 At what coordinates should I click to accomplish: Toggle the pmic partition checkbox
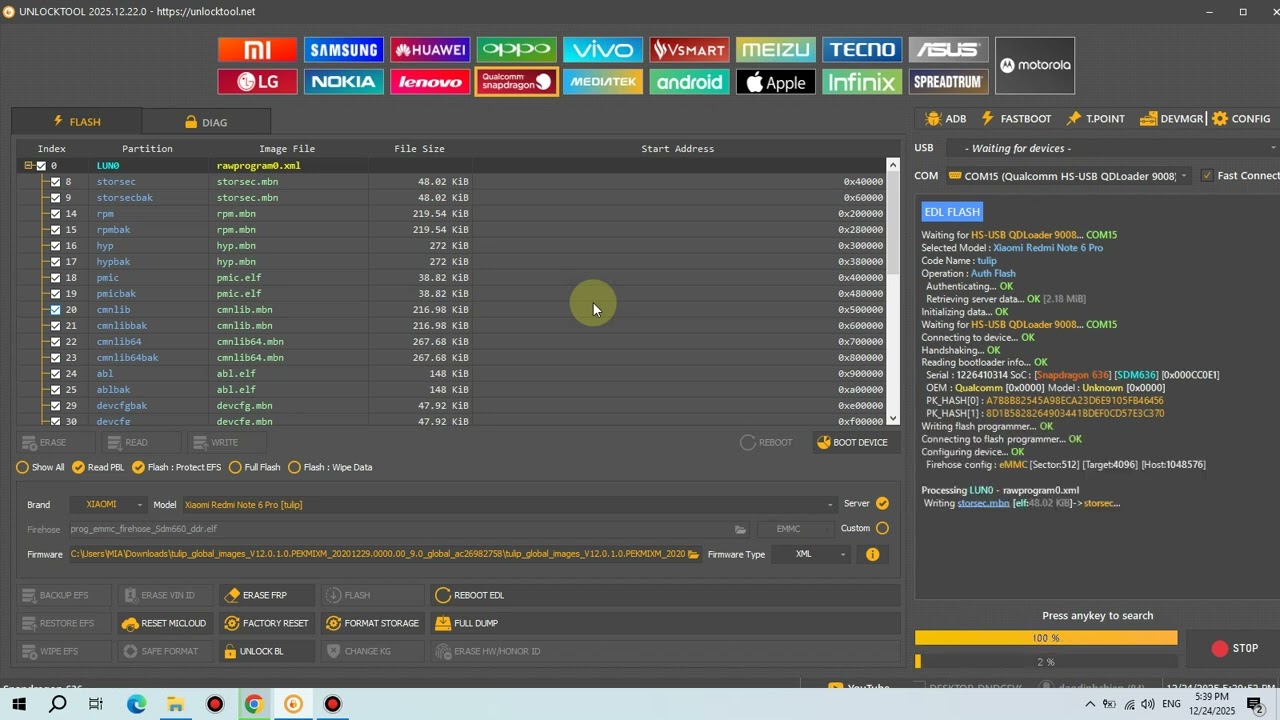pyautogui.click(x=55, y=278)
